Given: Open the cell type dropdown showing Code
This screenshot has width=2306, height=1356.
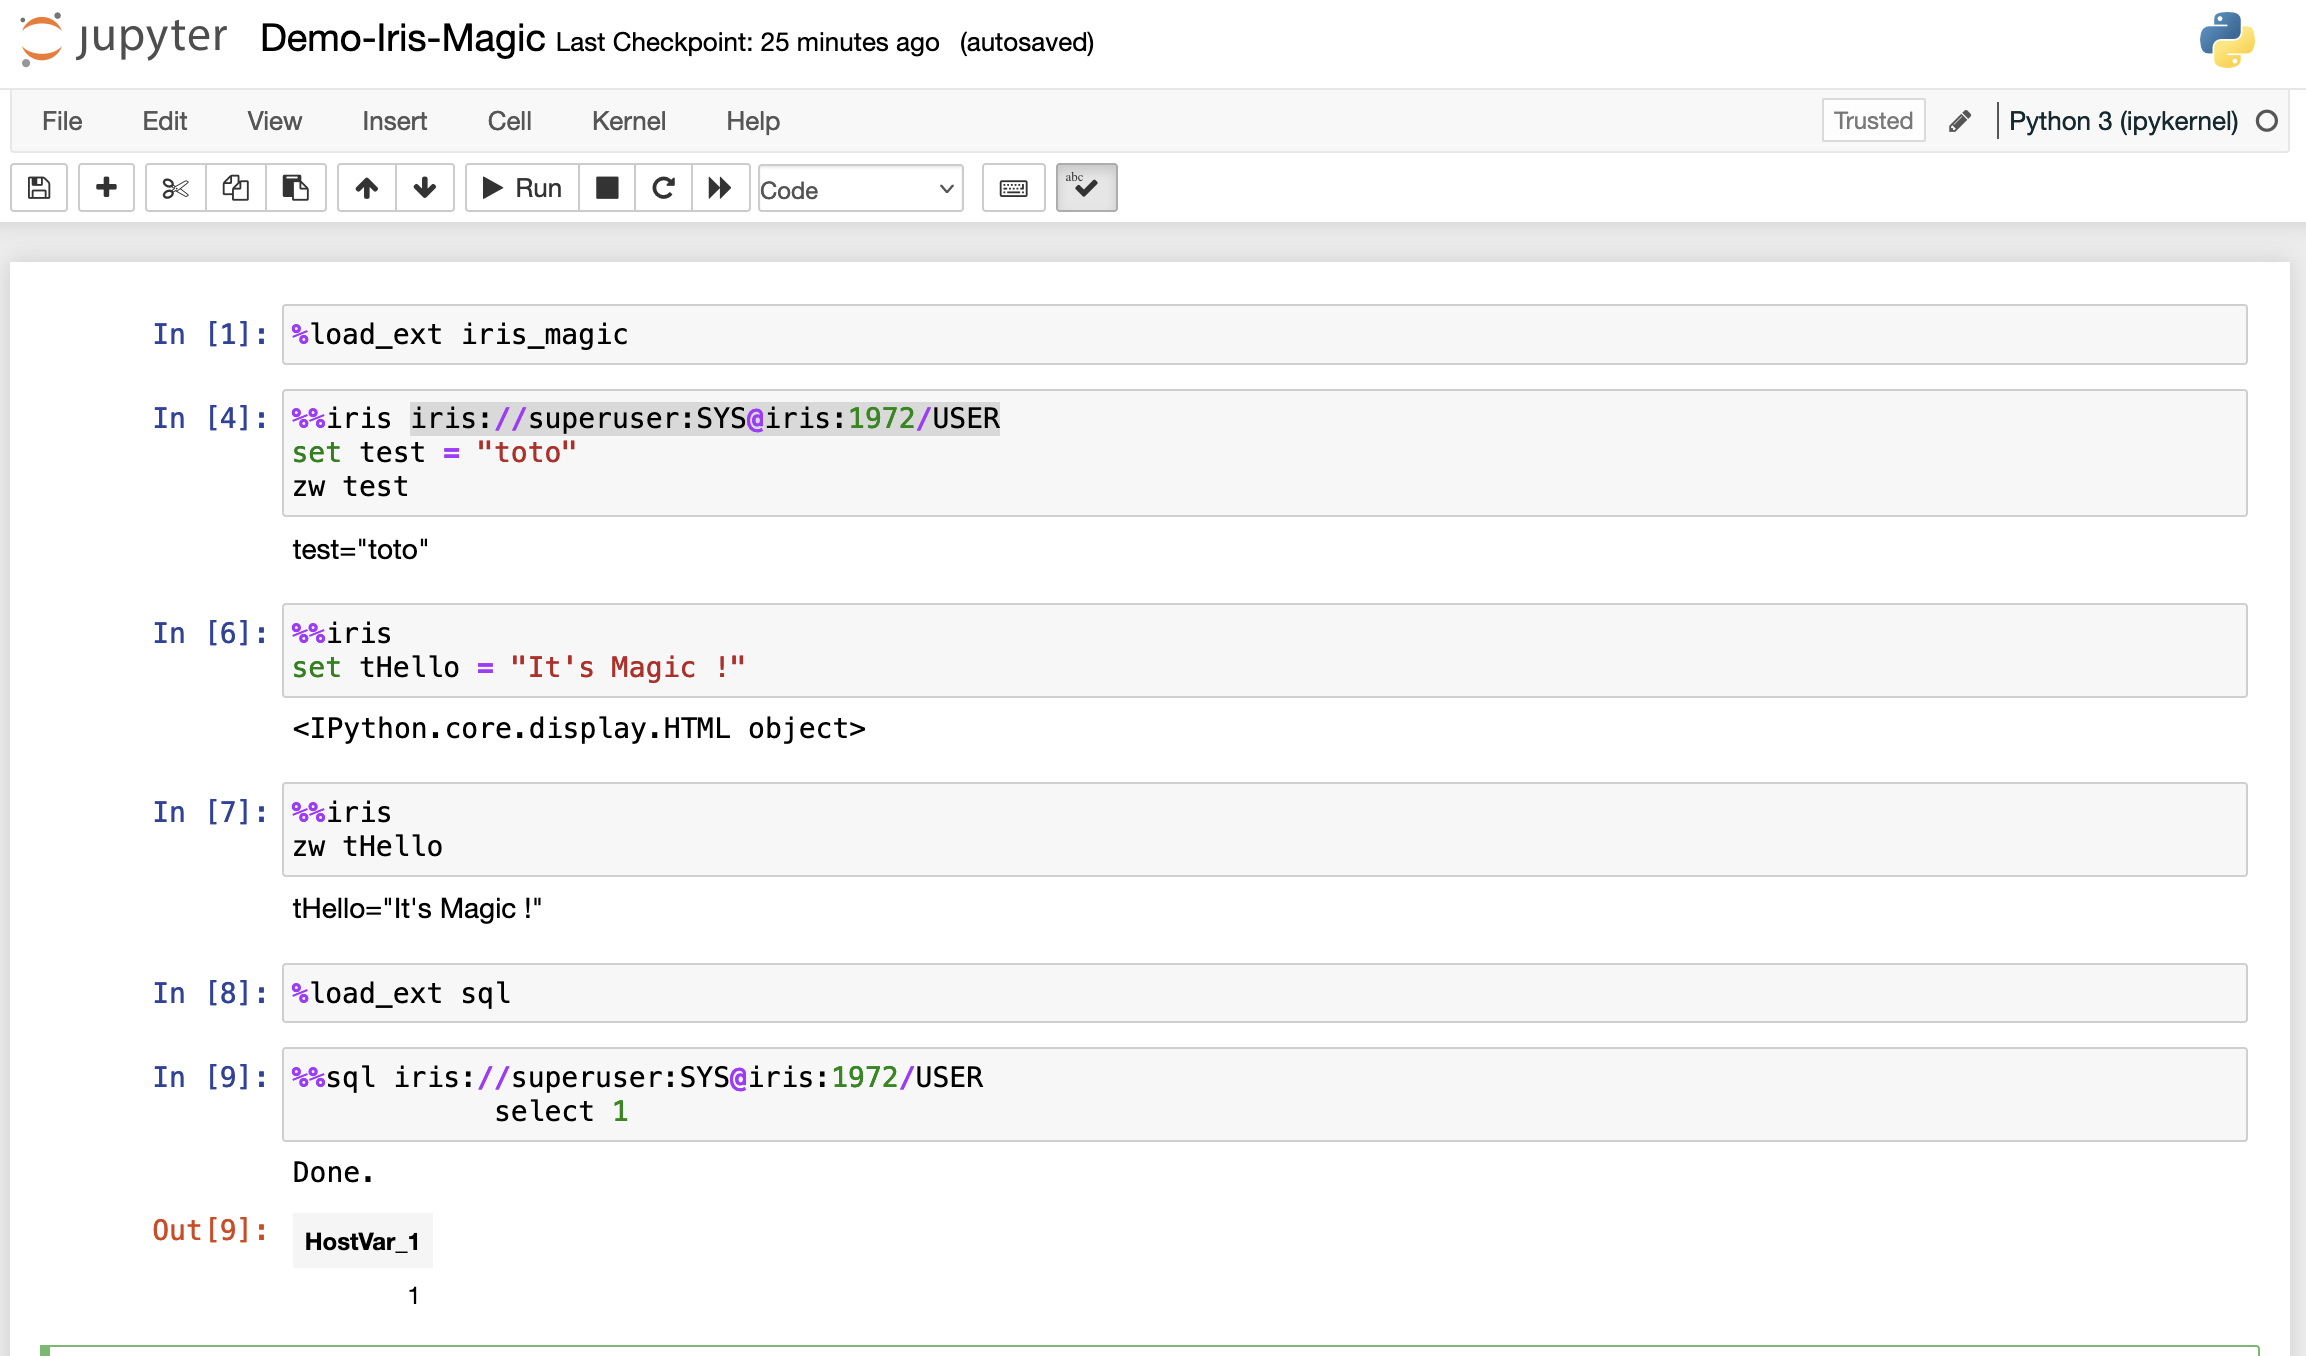Looking at the screenshot, I should [x=858, y=188].
